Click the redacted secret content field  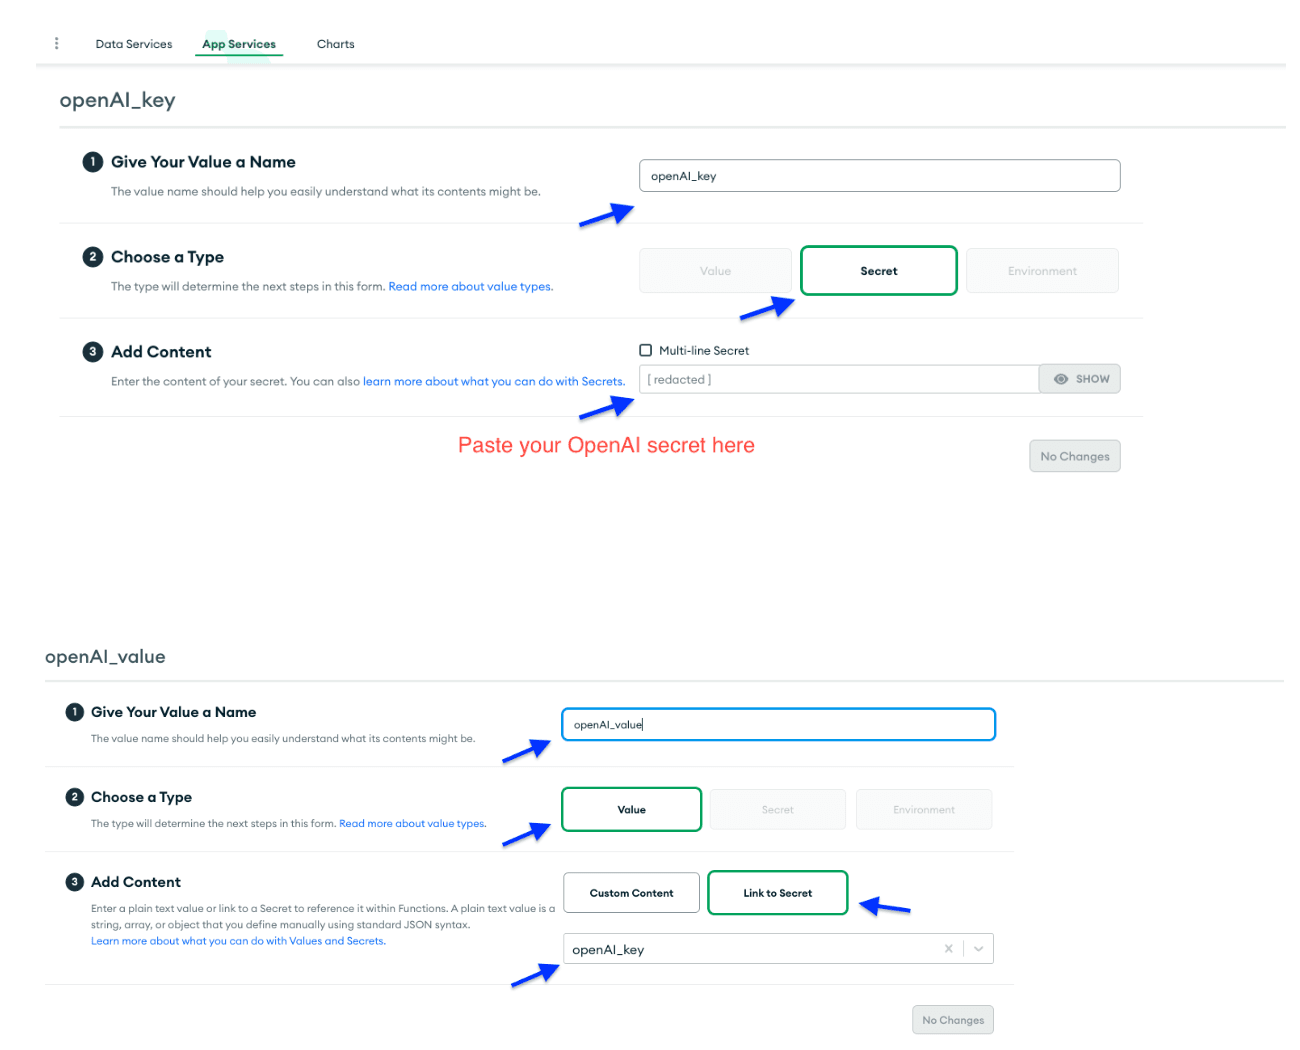838,380
